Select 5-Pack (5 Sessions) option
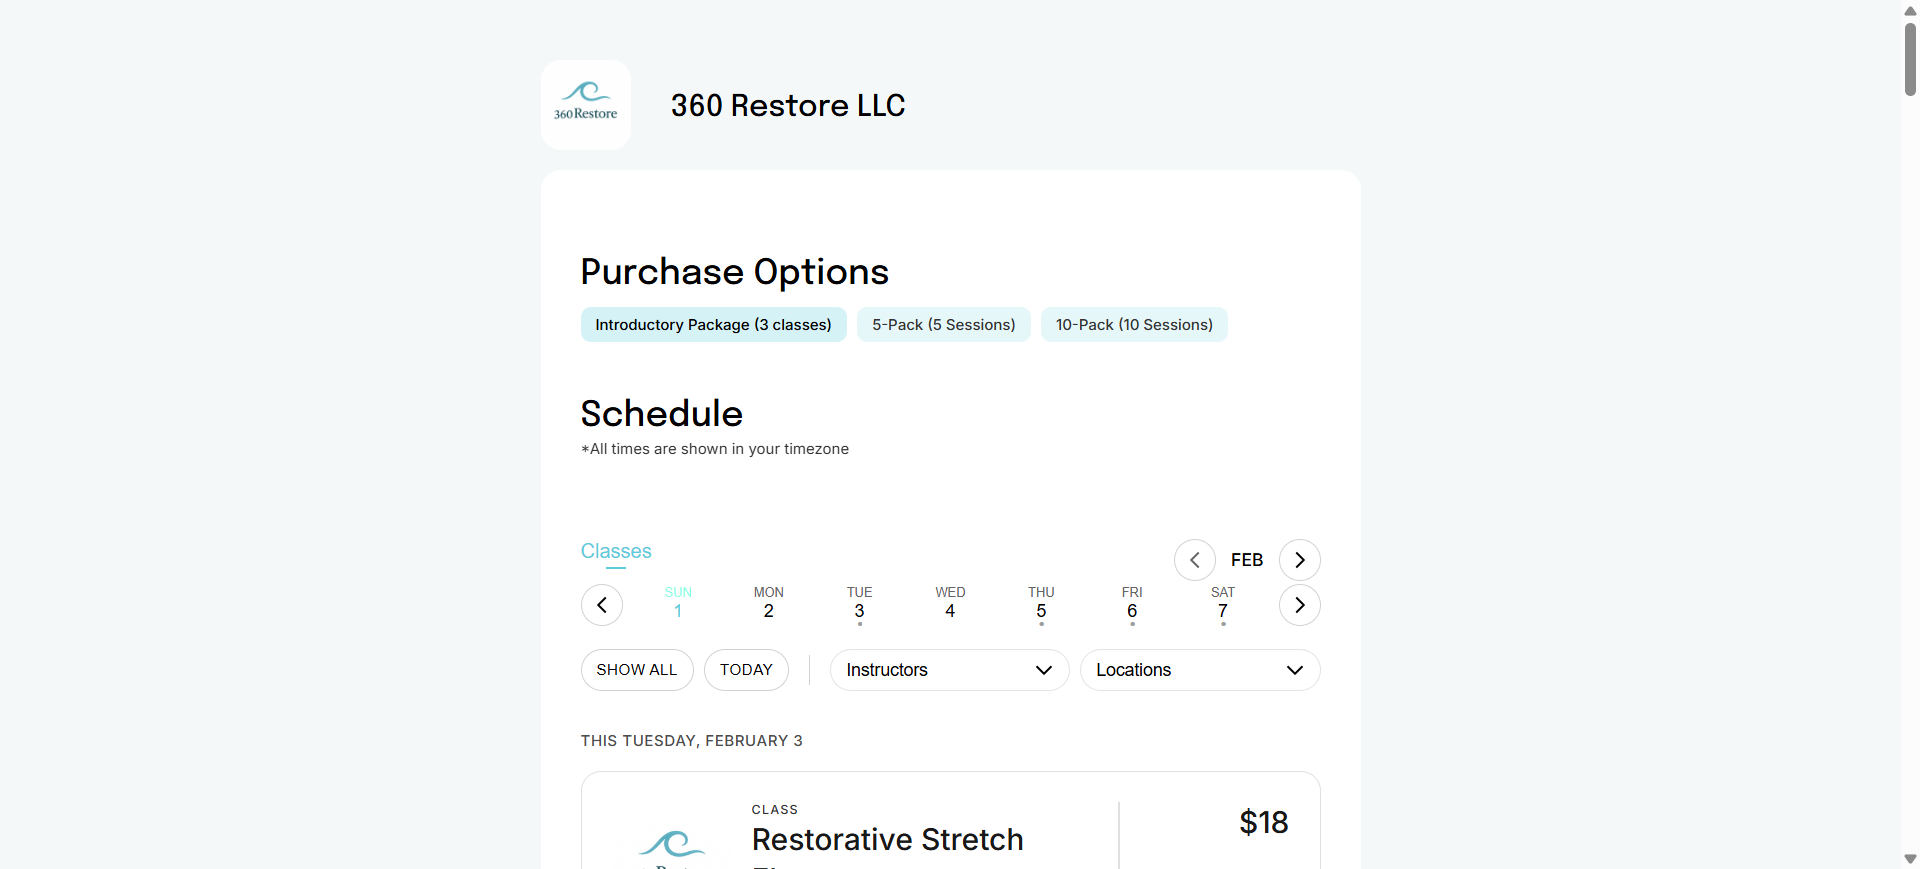The height and width of the screenshot is (869, 1920). (x=944, y=325)
